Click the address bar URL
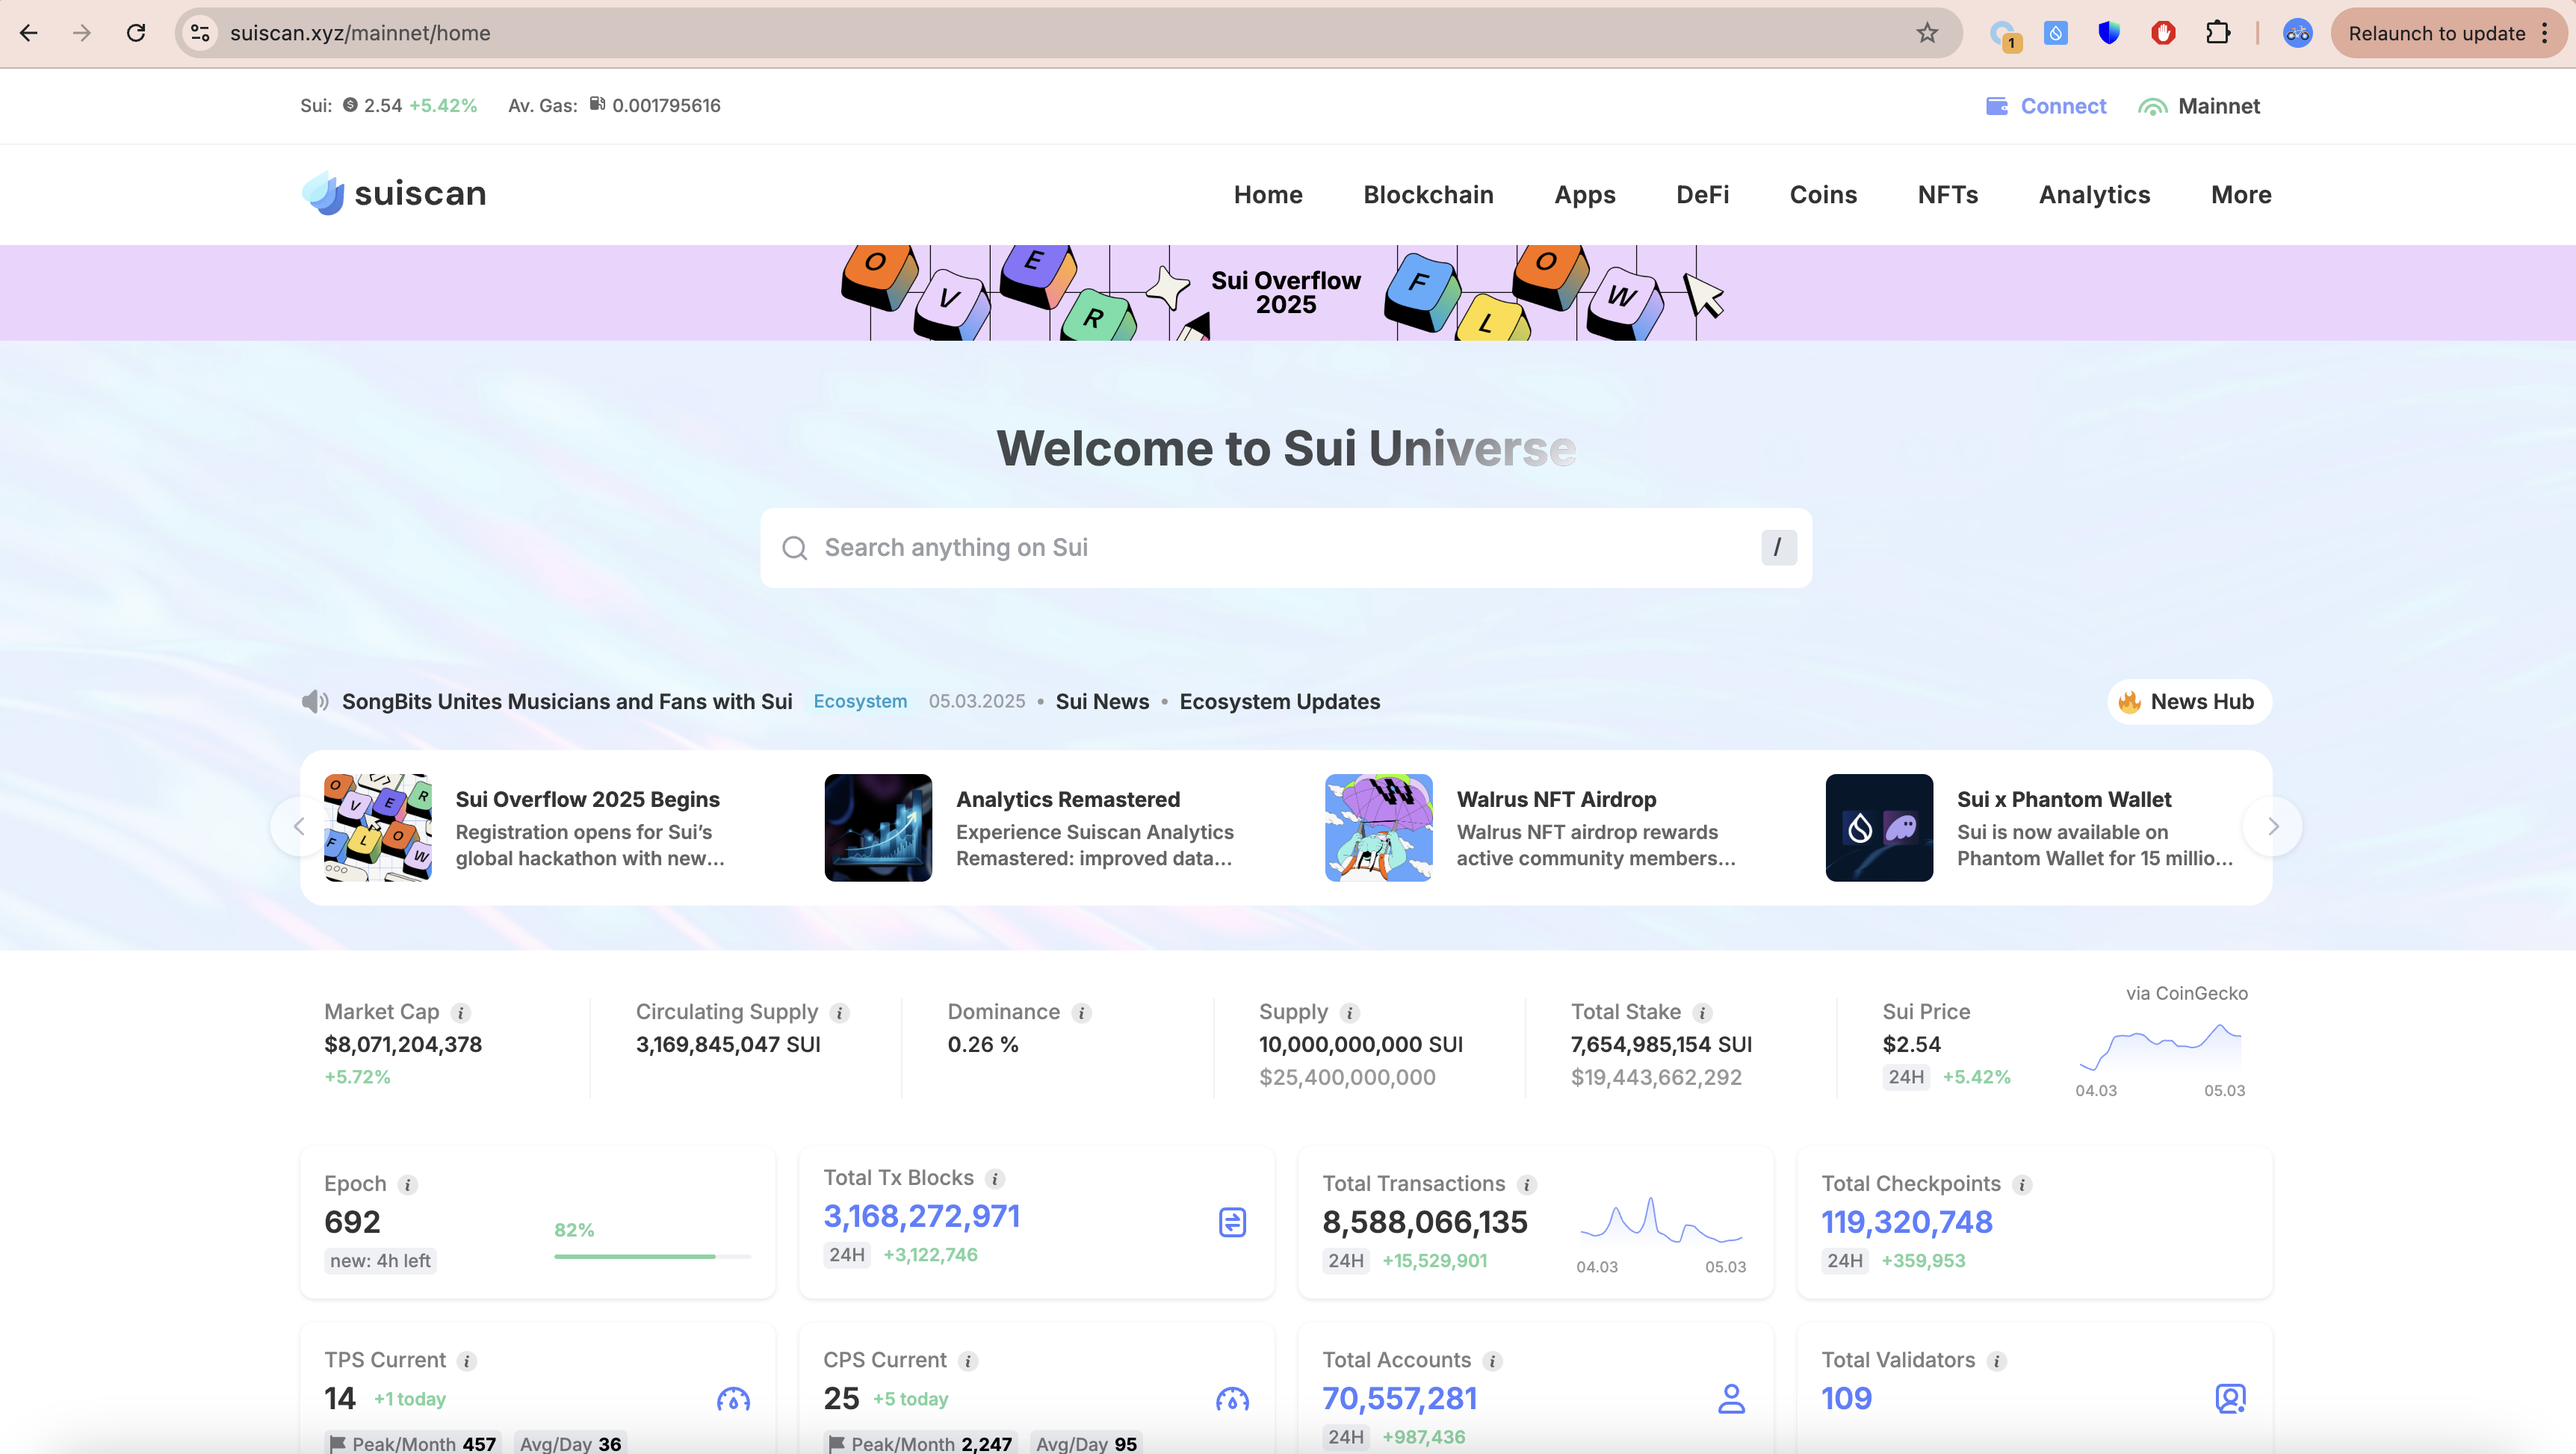 point(360,33)
